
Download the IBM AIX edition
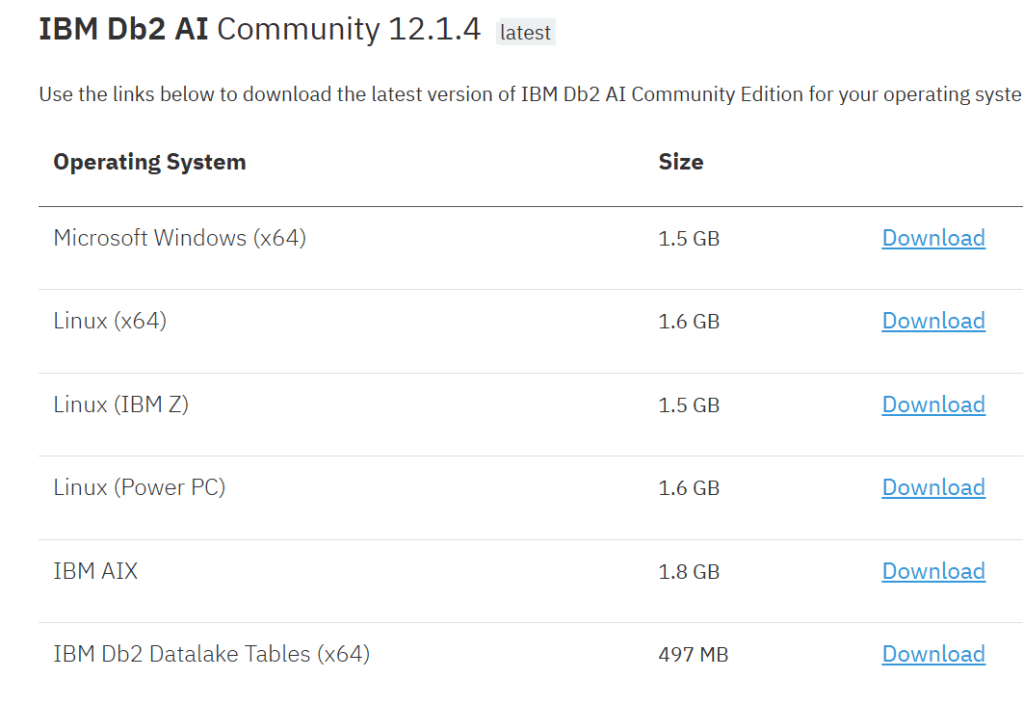coord(933,571)
